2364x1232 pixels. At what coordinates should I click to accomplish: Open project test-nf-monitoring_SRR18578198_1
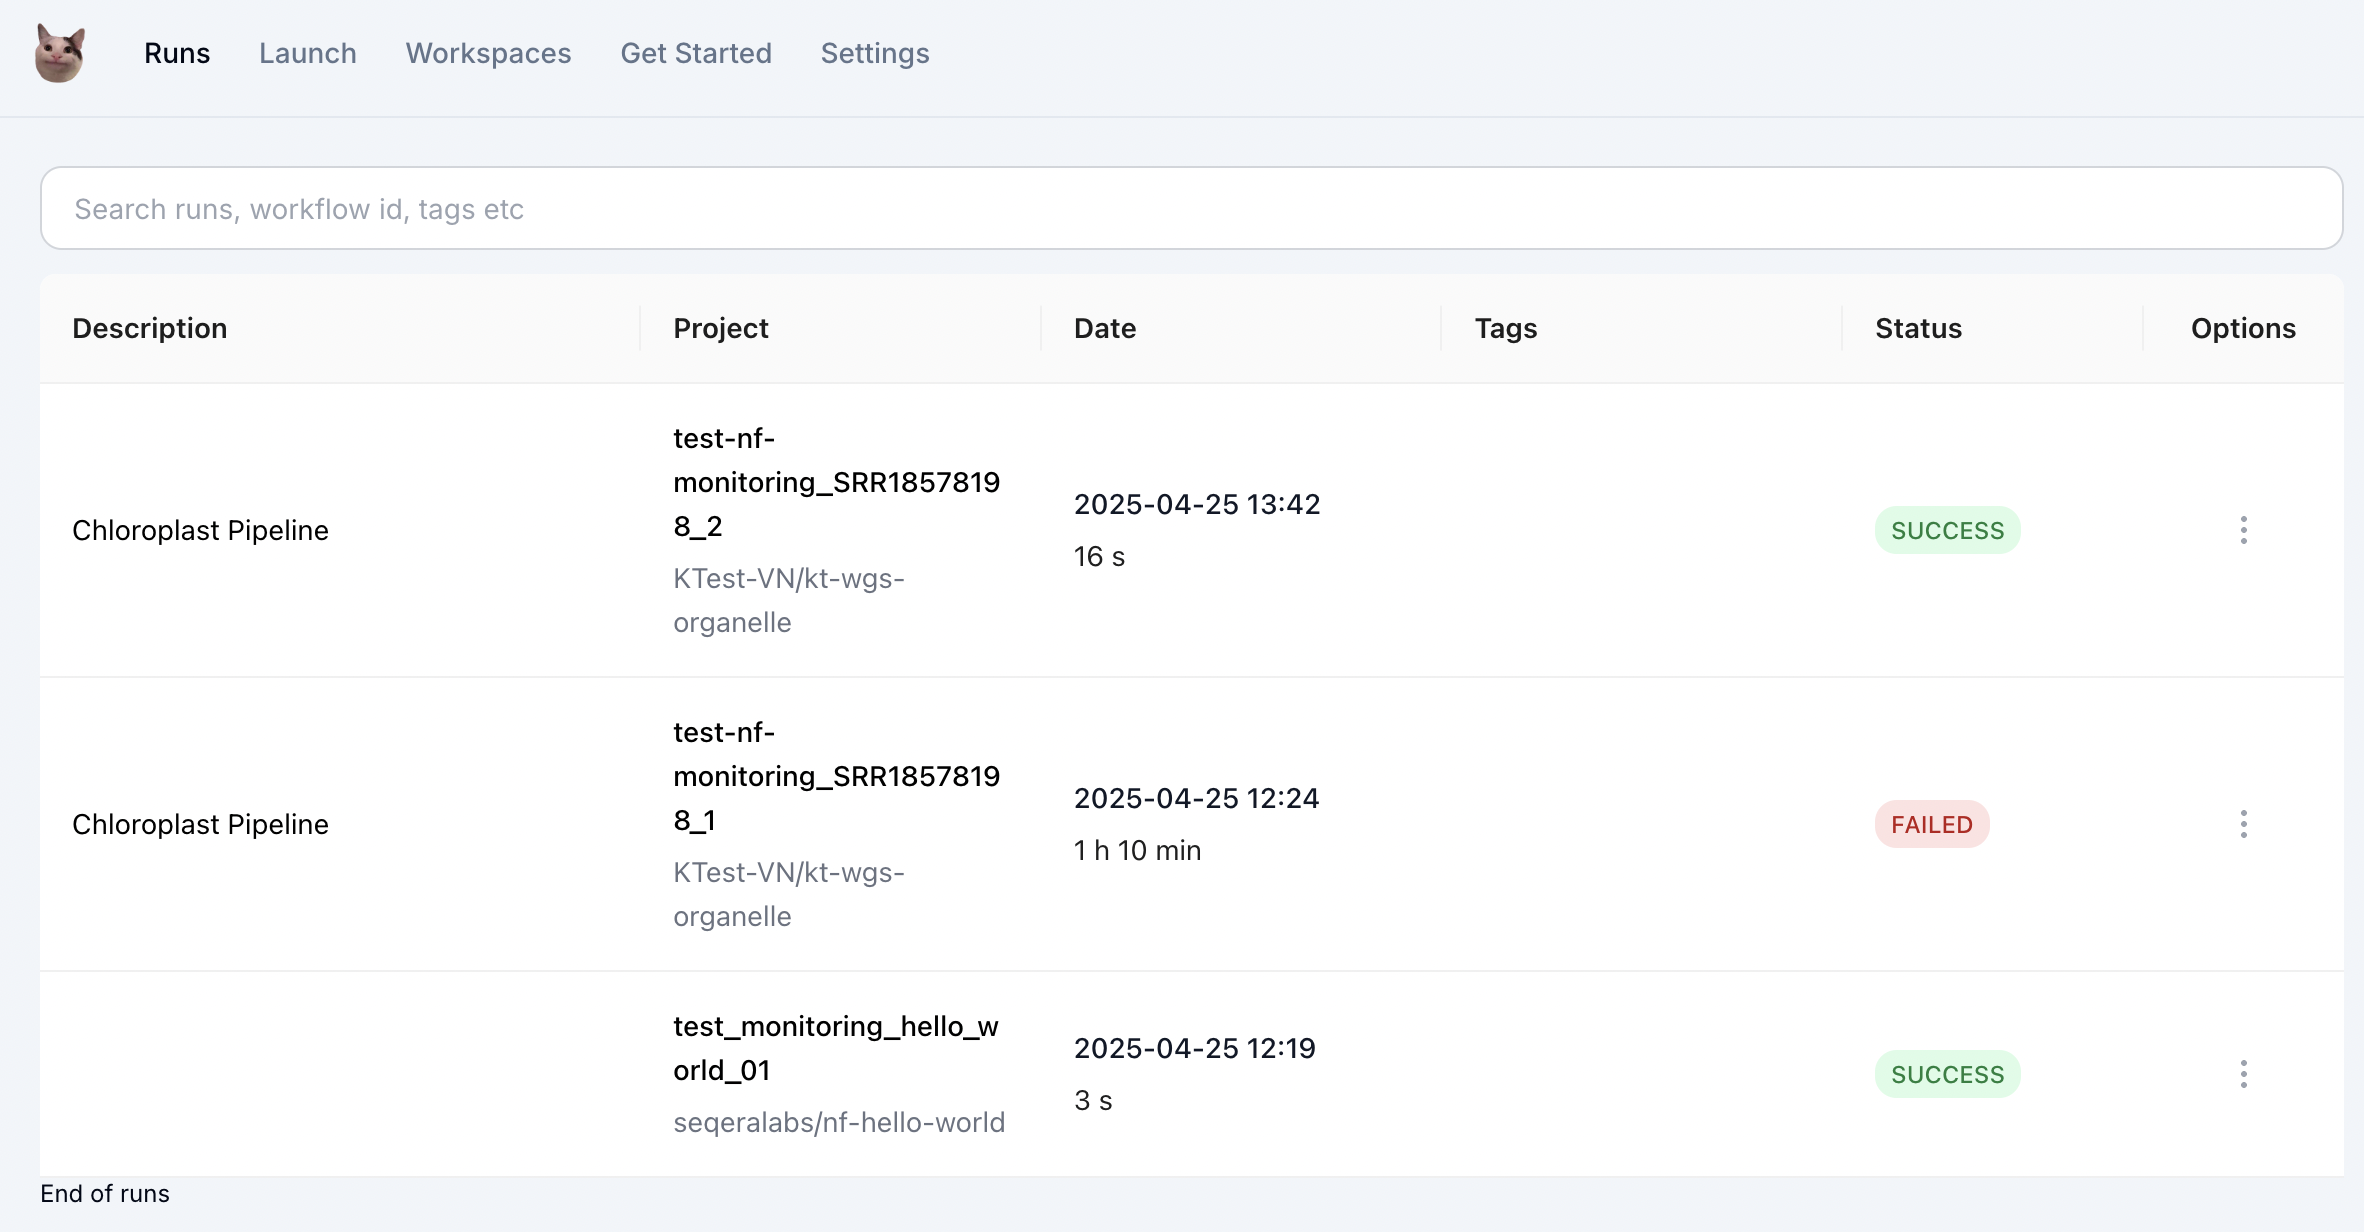pyautogui.click(x=836, y=776)
